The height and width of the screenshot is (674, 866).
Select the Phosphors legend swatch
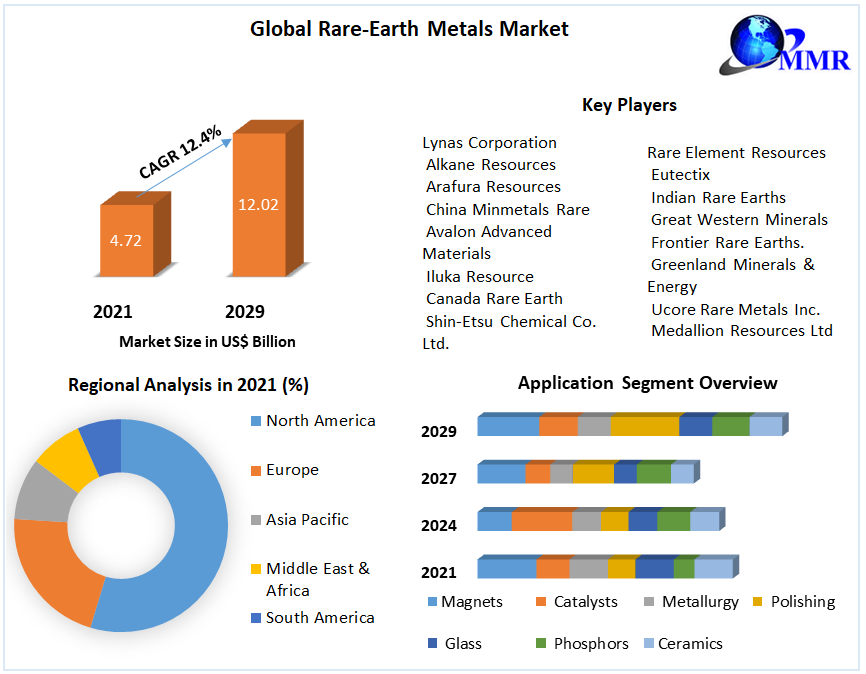[543, 644]
